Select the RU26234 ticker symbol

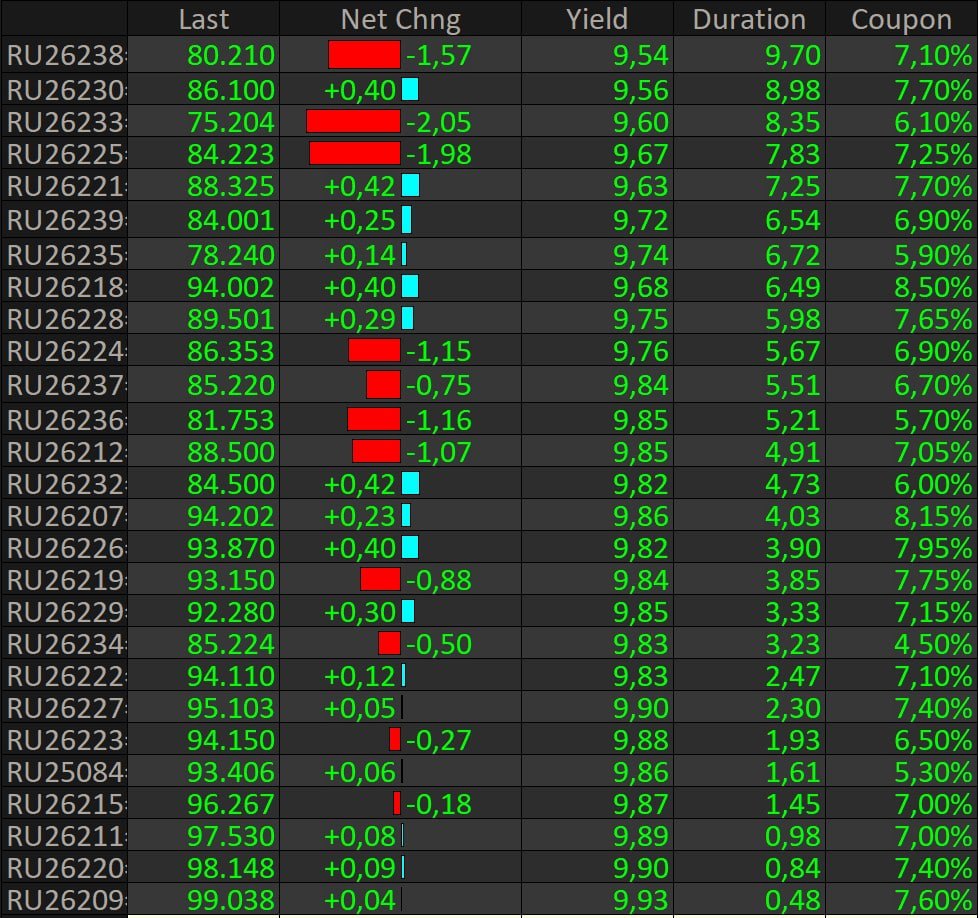pos(65,644)
